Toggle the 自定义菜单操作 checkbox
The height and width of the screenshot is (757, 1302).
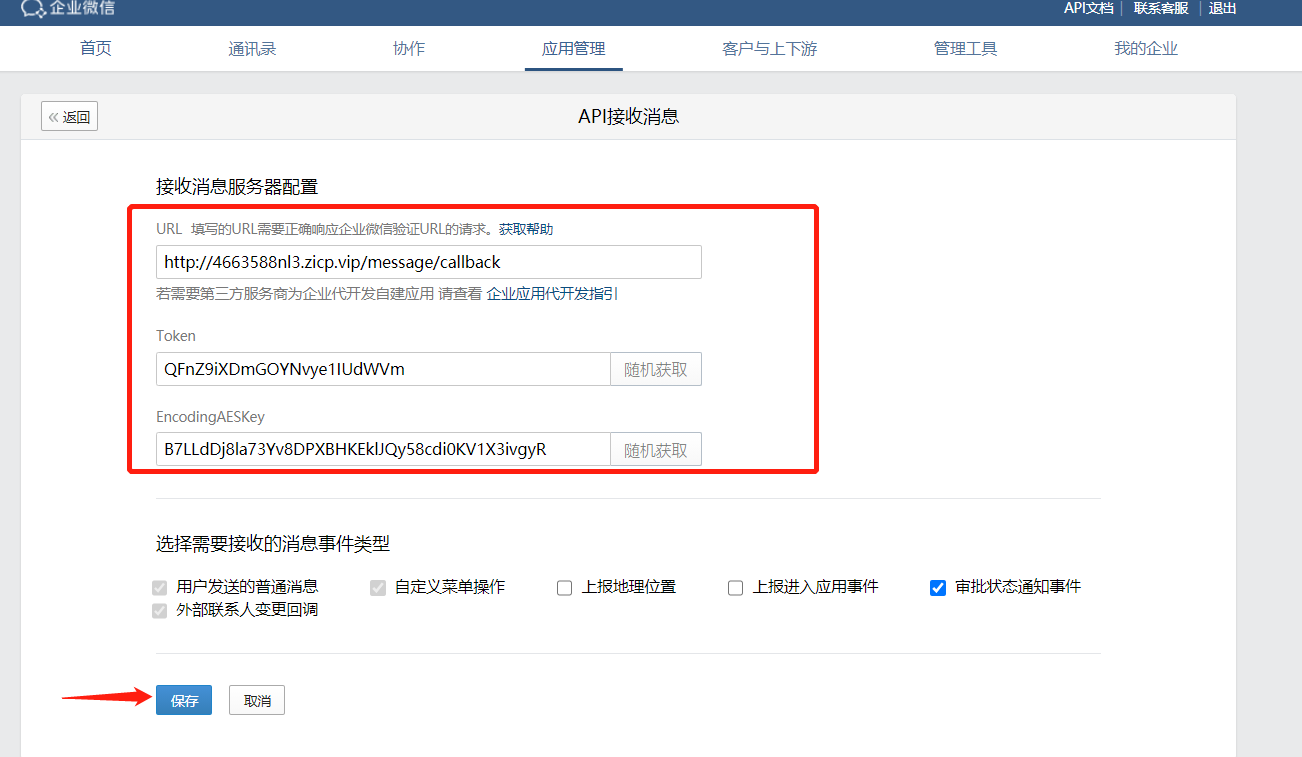pyautogui.click(x=378, y=587)
